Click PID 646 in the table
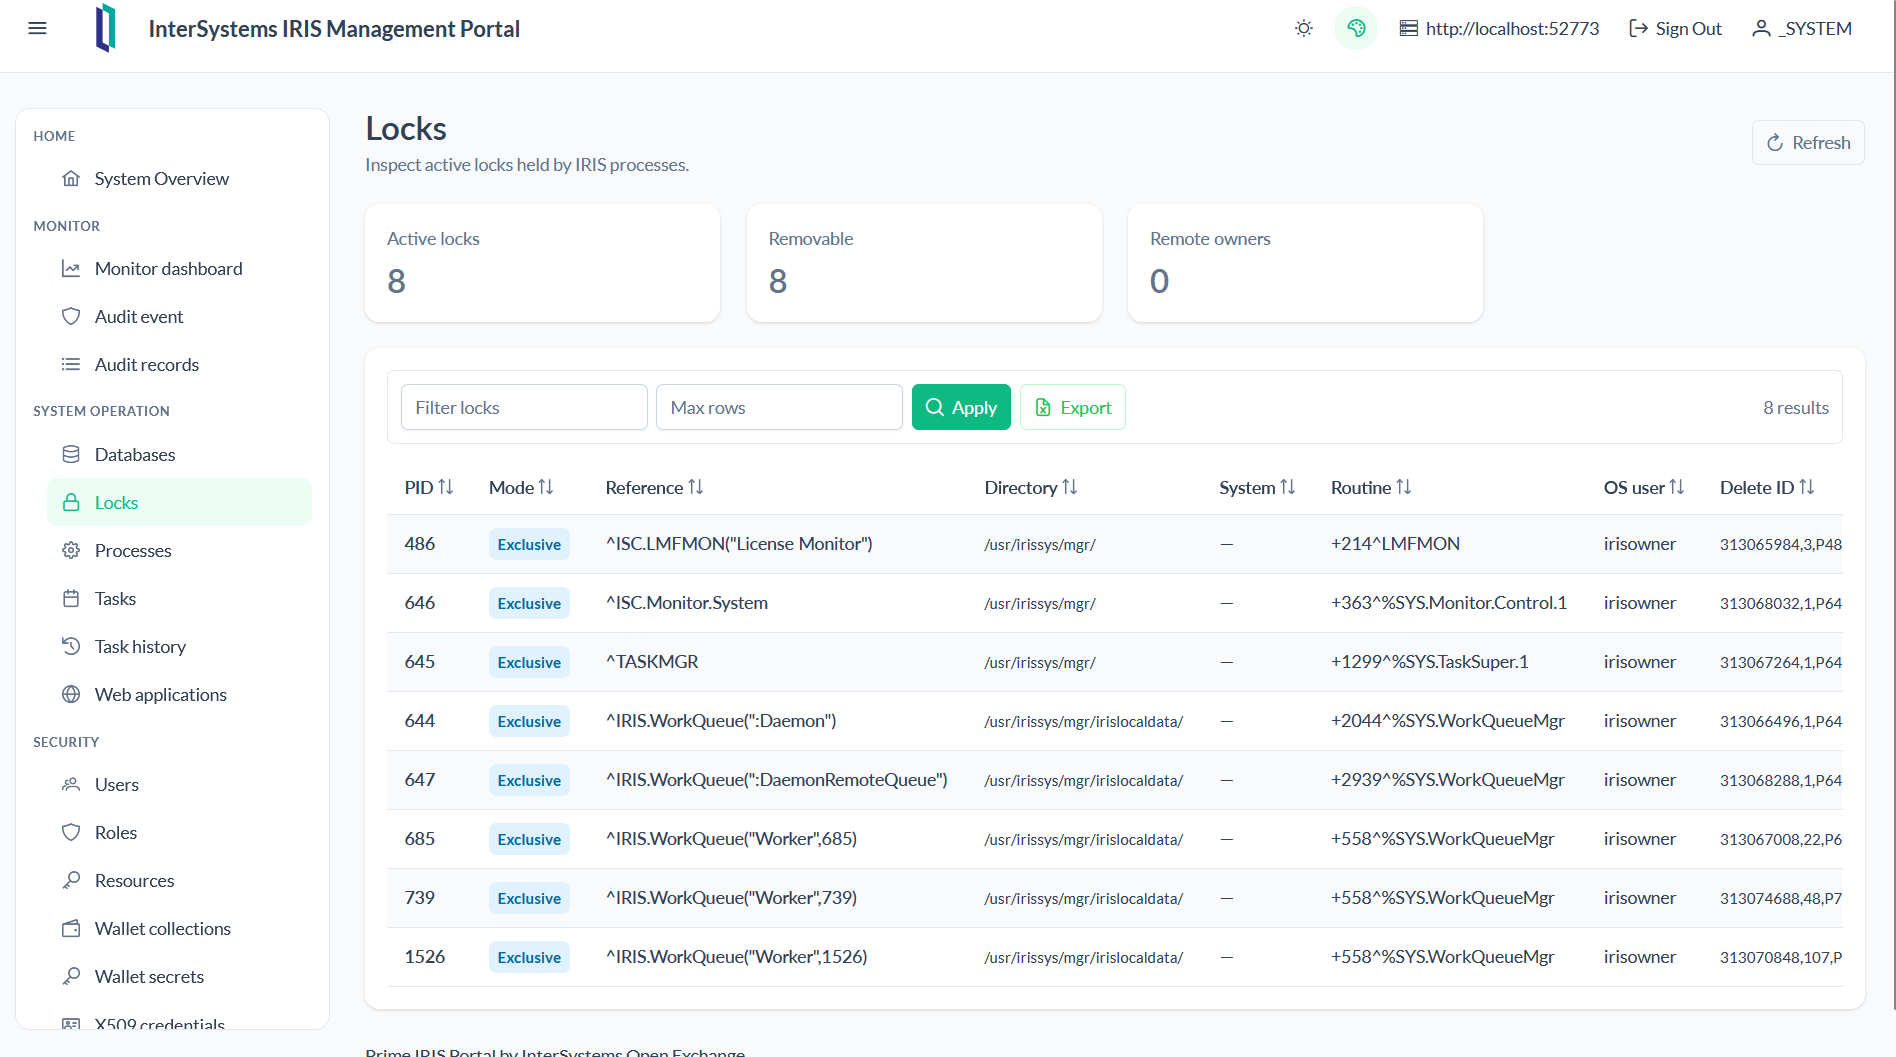Viewport: 1896px width, 1057px height. point(420,603)
